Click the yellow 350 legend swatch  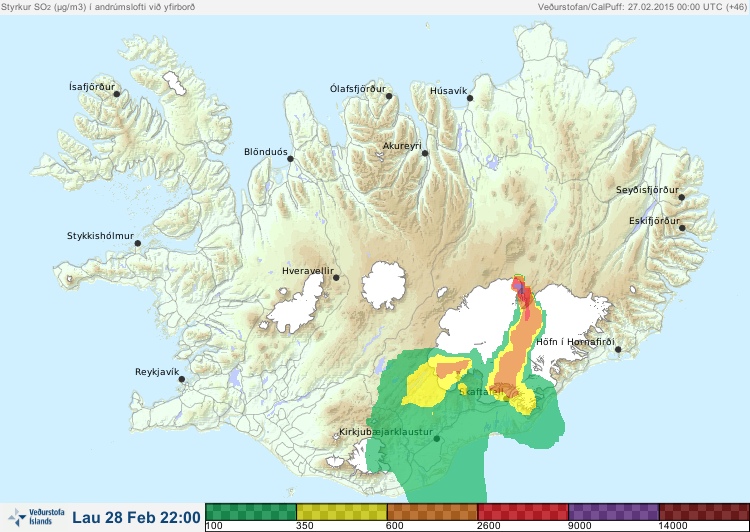point(342,512)
